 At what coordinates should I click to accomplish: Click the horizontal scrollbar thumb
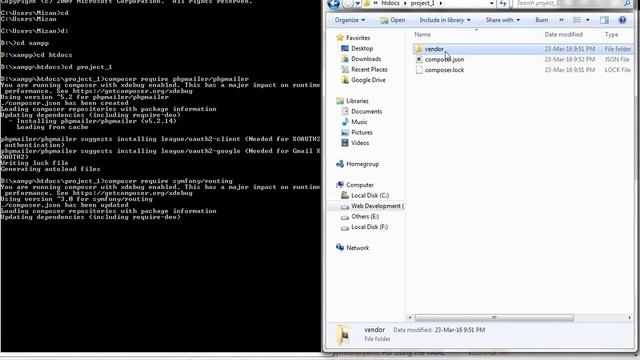(x=494, y=318)
